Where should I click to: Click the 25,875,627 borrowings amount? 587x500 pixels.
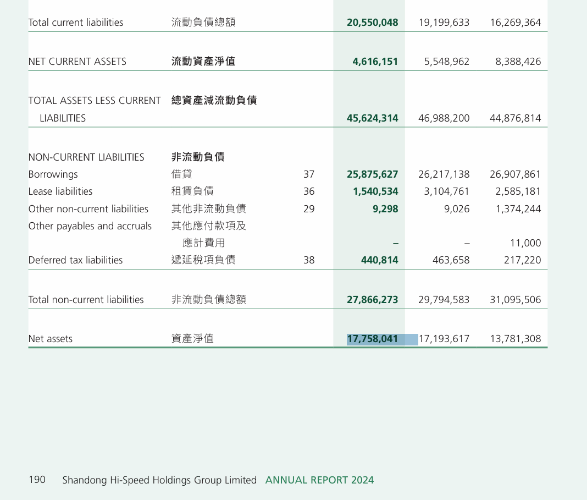click(372, 174)
